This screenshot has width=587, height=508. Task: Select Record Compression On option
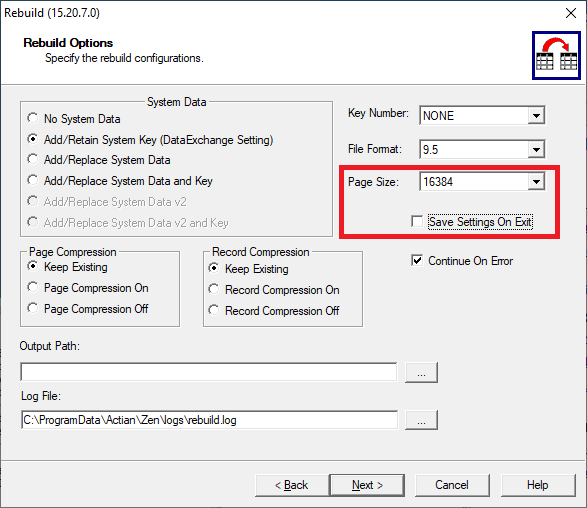tap(274, 290)
